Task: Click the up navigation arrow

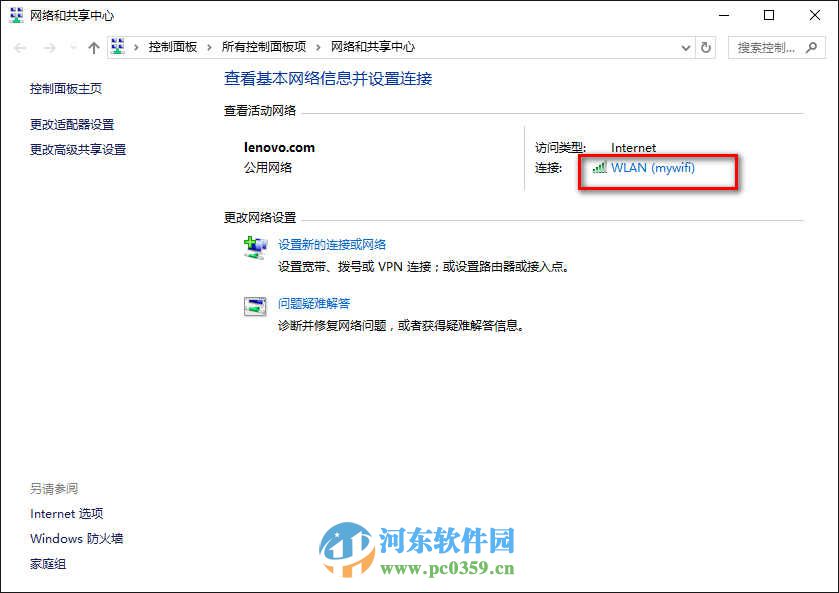Action: tap(93, 46)
